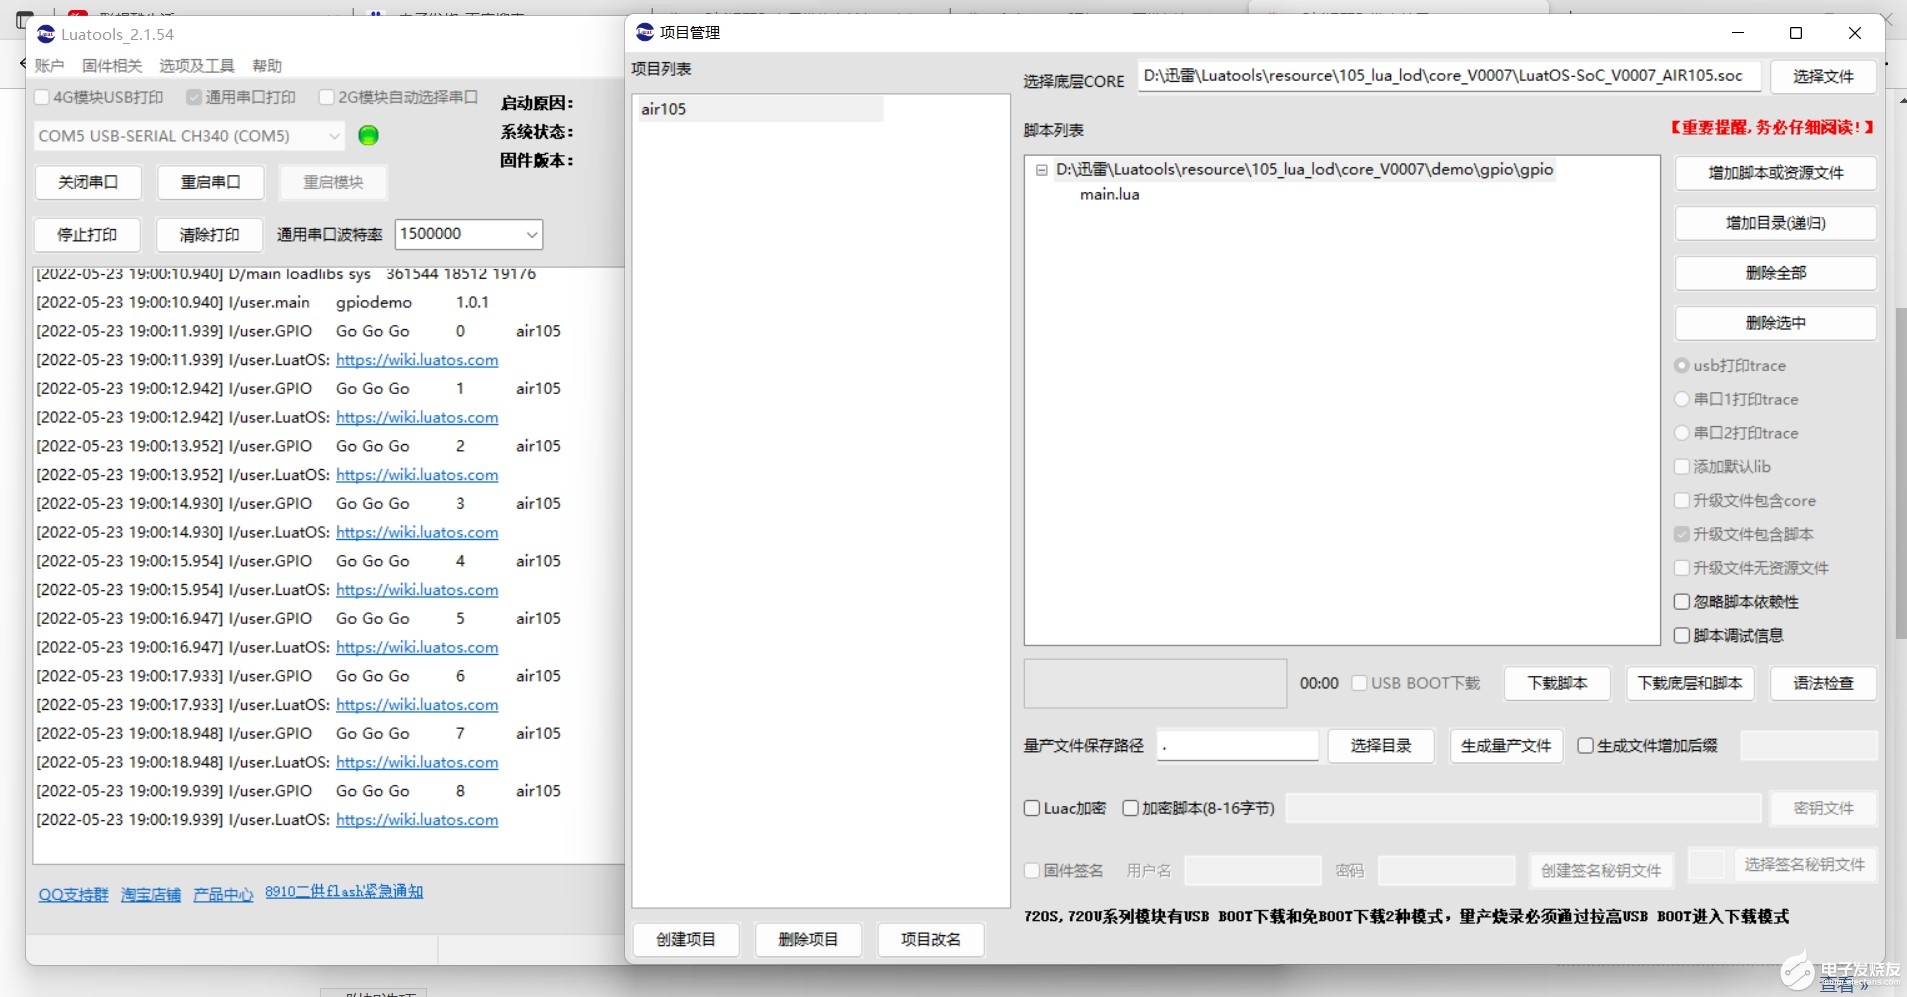The image size is (1907, 997).
Task: Open the COM5 USB-SERIAL CH340 port dropdown
Action: 190,135
